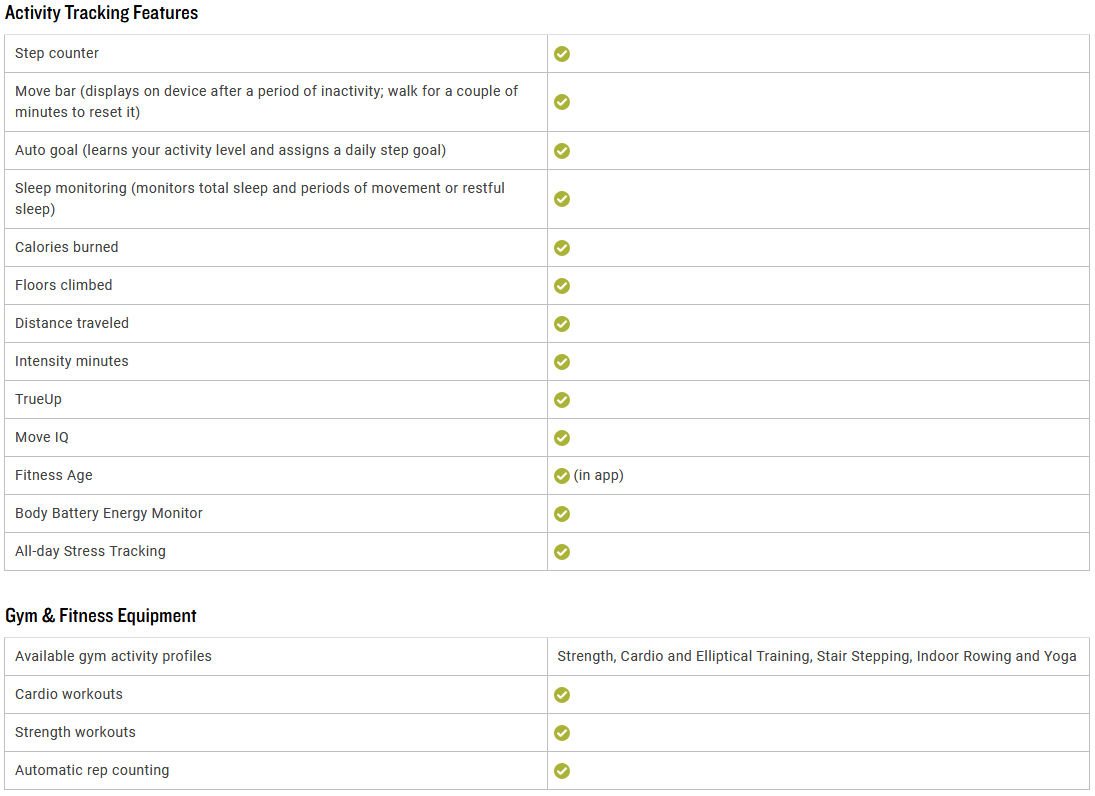Select the checkmark in Distance traveled row
Screen dimensions: 1095x796
[561, 324]
